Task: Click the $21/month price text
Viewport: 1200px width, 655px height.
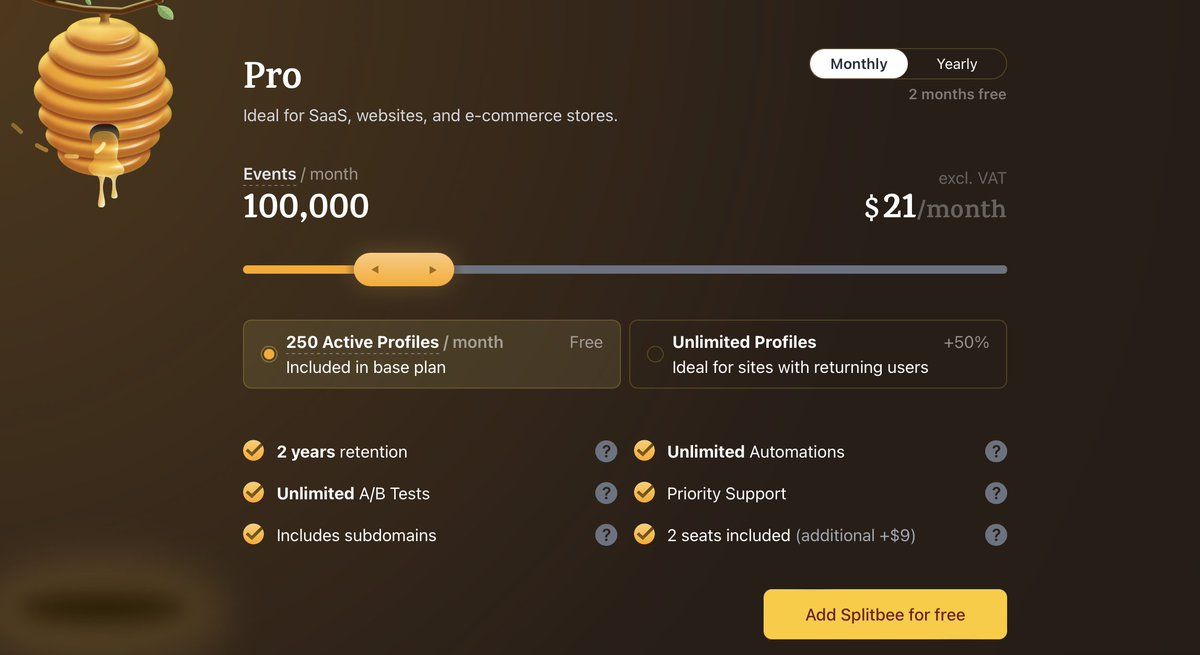Action: (x=935, y=207)
